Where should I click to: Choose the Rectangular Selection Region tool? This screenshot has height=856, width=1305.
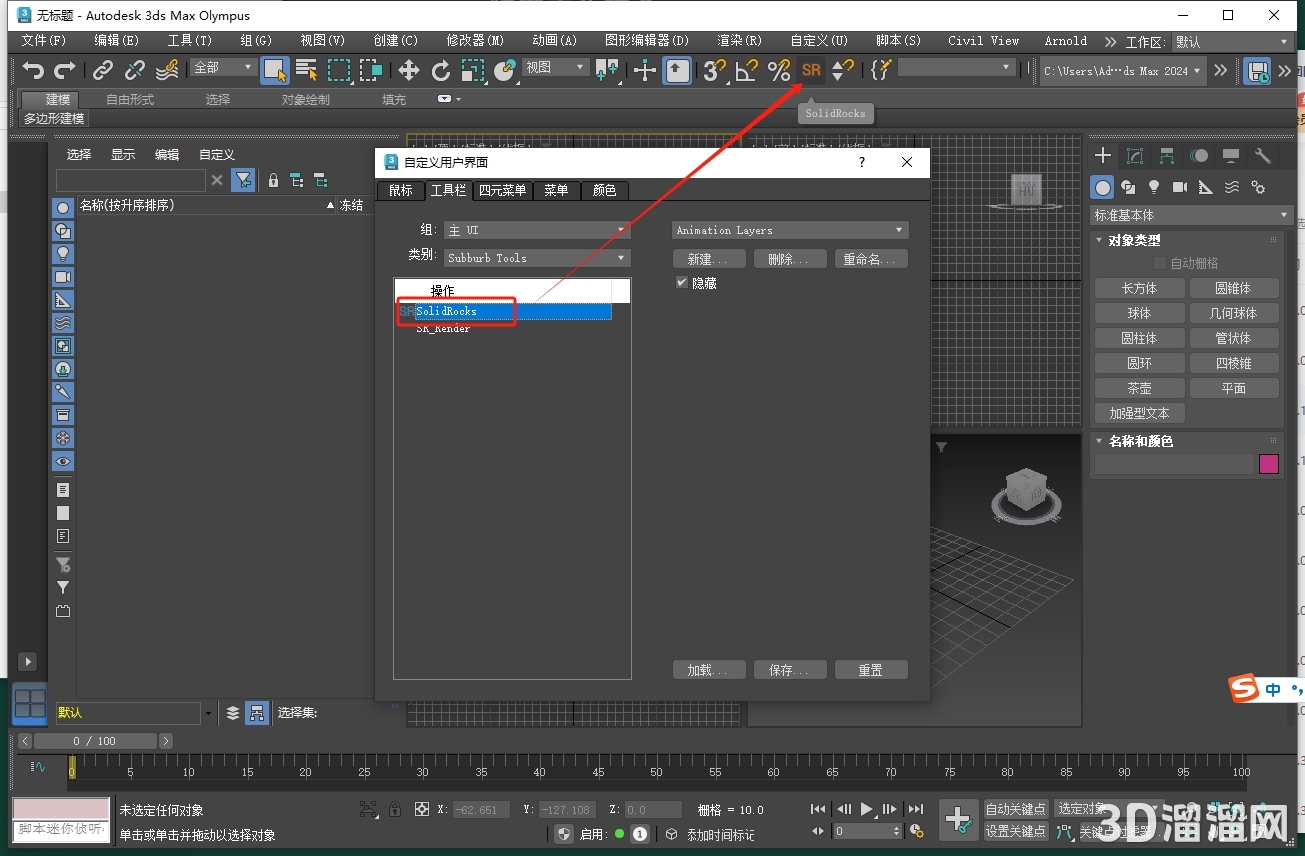coord(339,70)
